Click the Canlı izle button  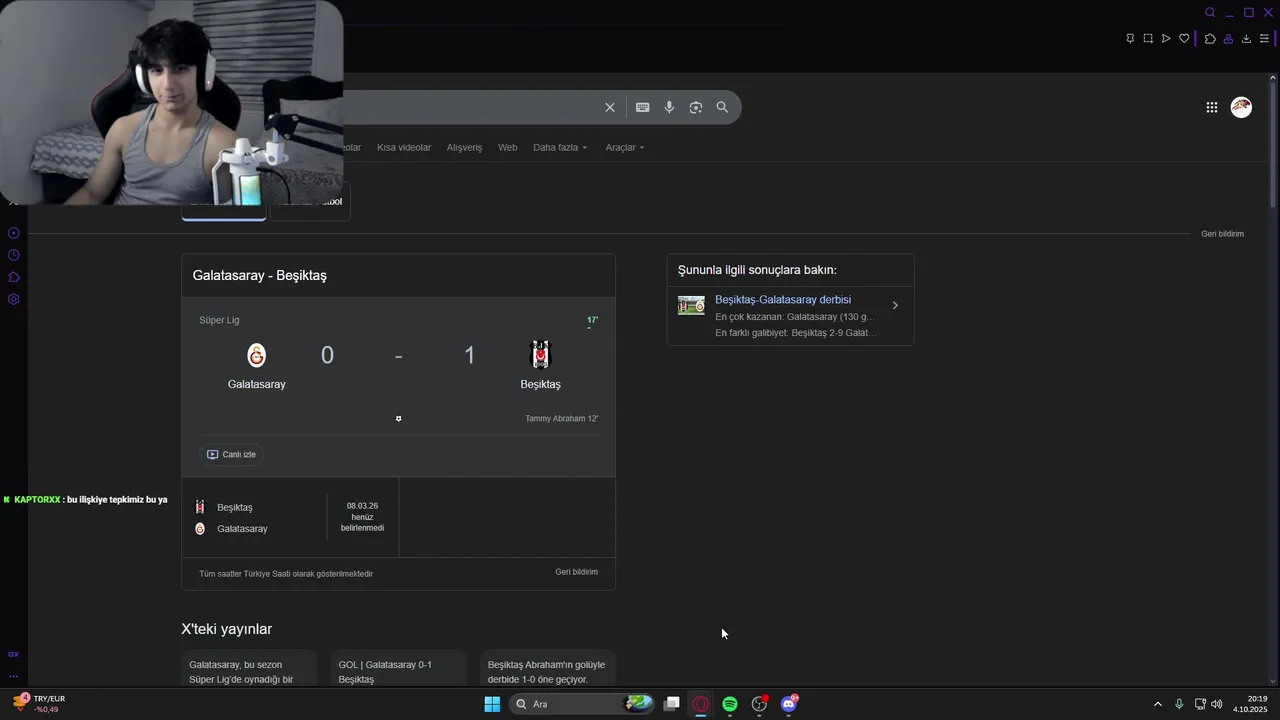pyautogui.click(x=231, y=454)
